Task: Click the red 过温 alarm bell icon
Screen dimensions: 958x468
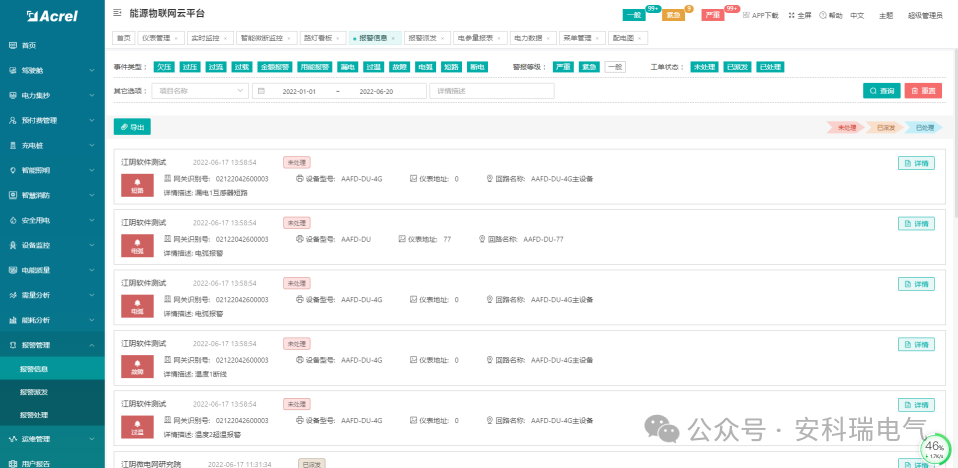Action: pos(137,423)
